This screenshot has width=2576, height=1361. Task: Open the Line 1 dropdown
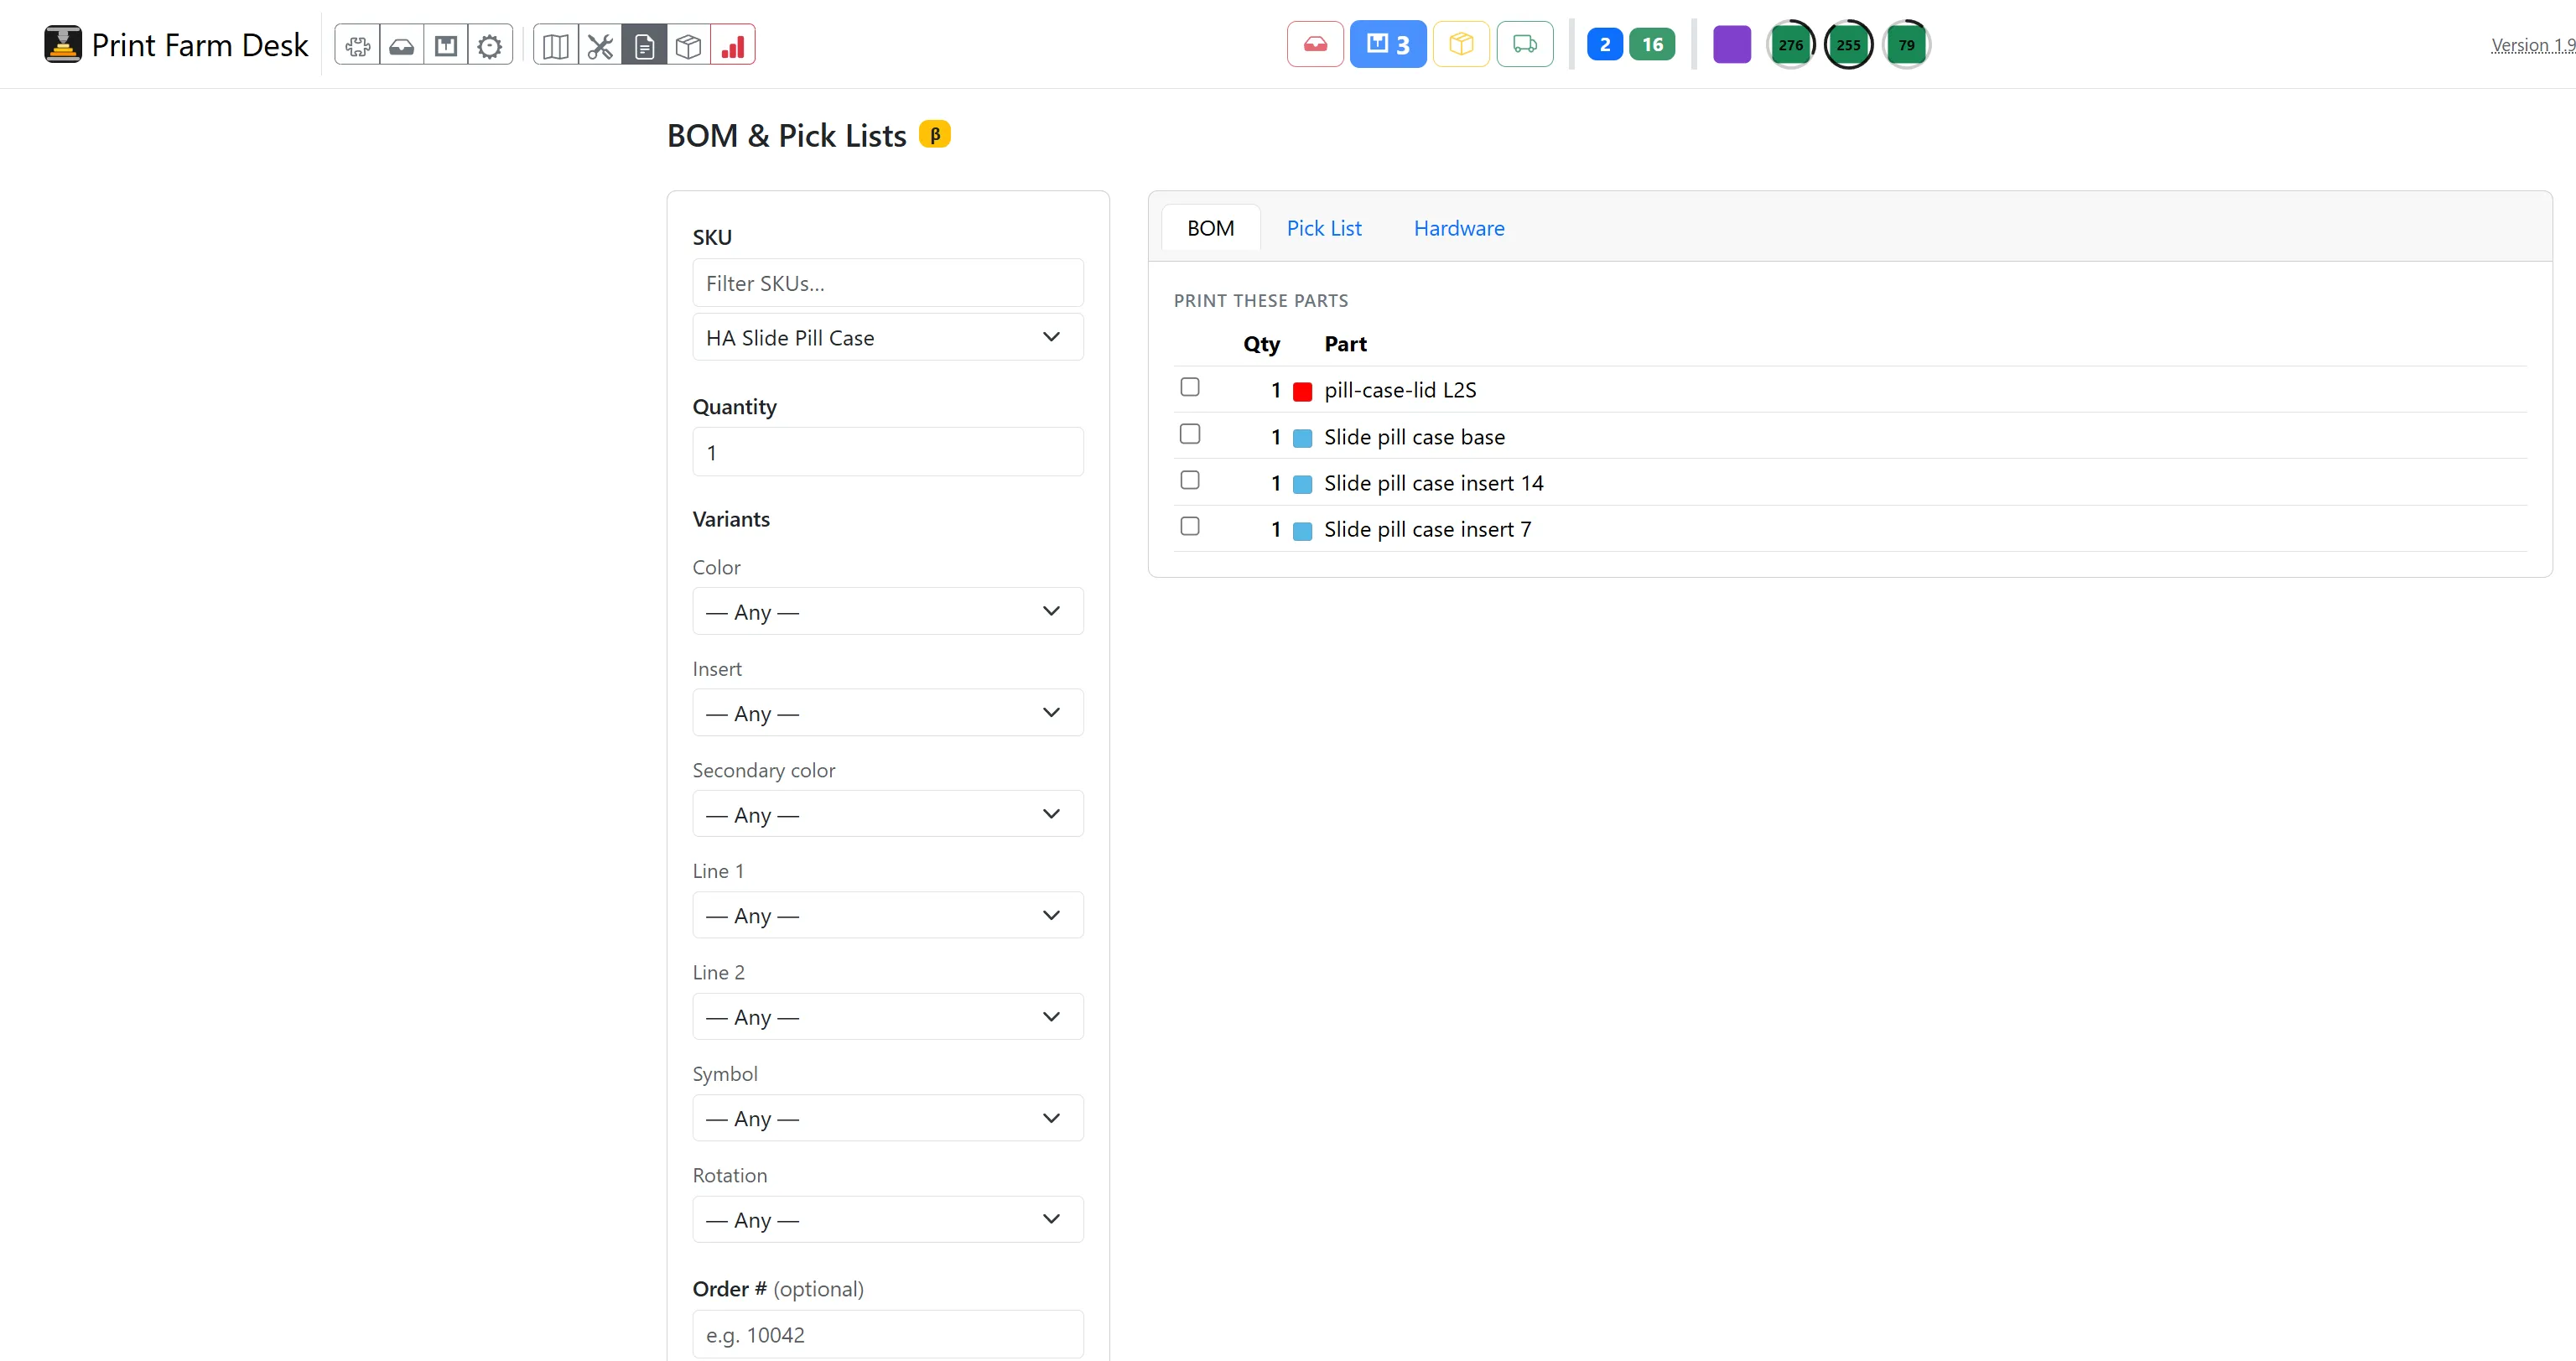pyautogui.click(x=888, y=915)
